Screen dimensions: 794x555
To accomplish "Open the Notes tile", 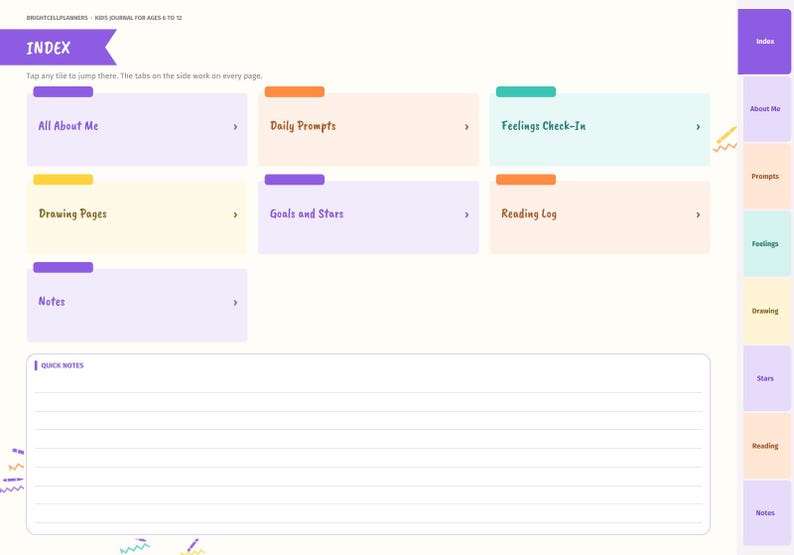I will tap(137, 305).
